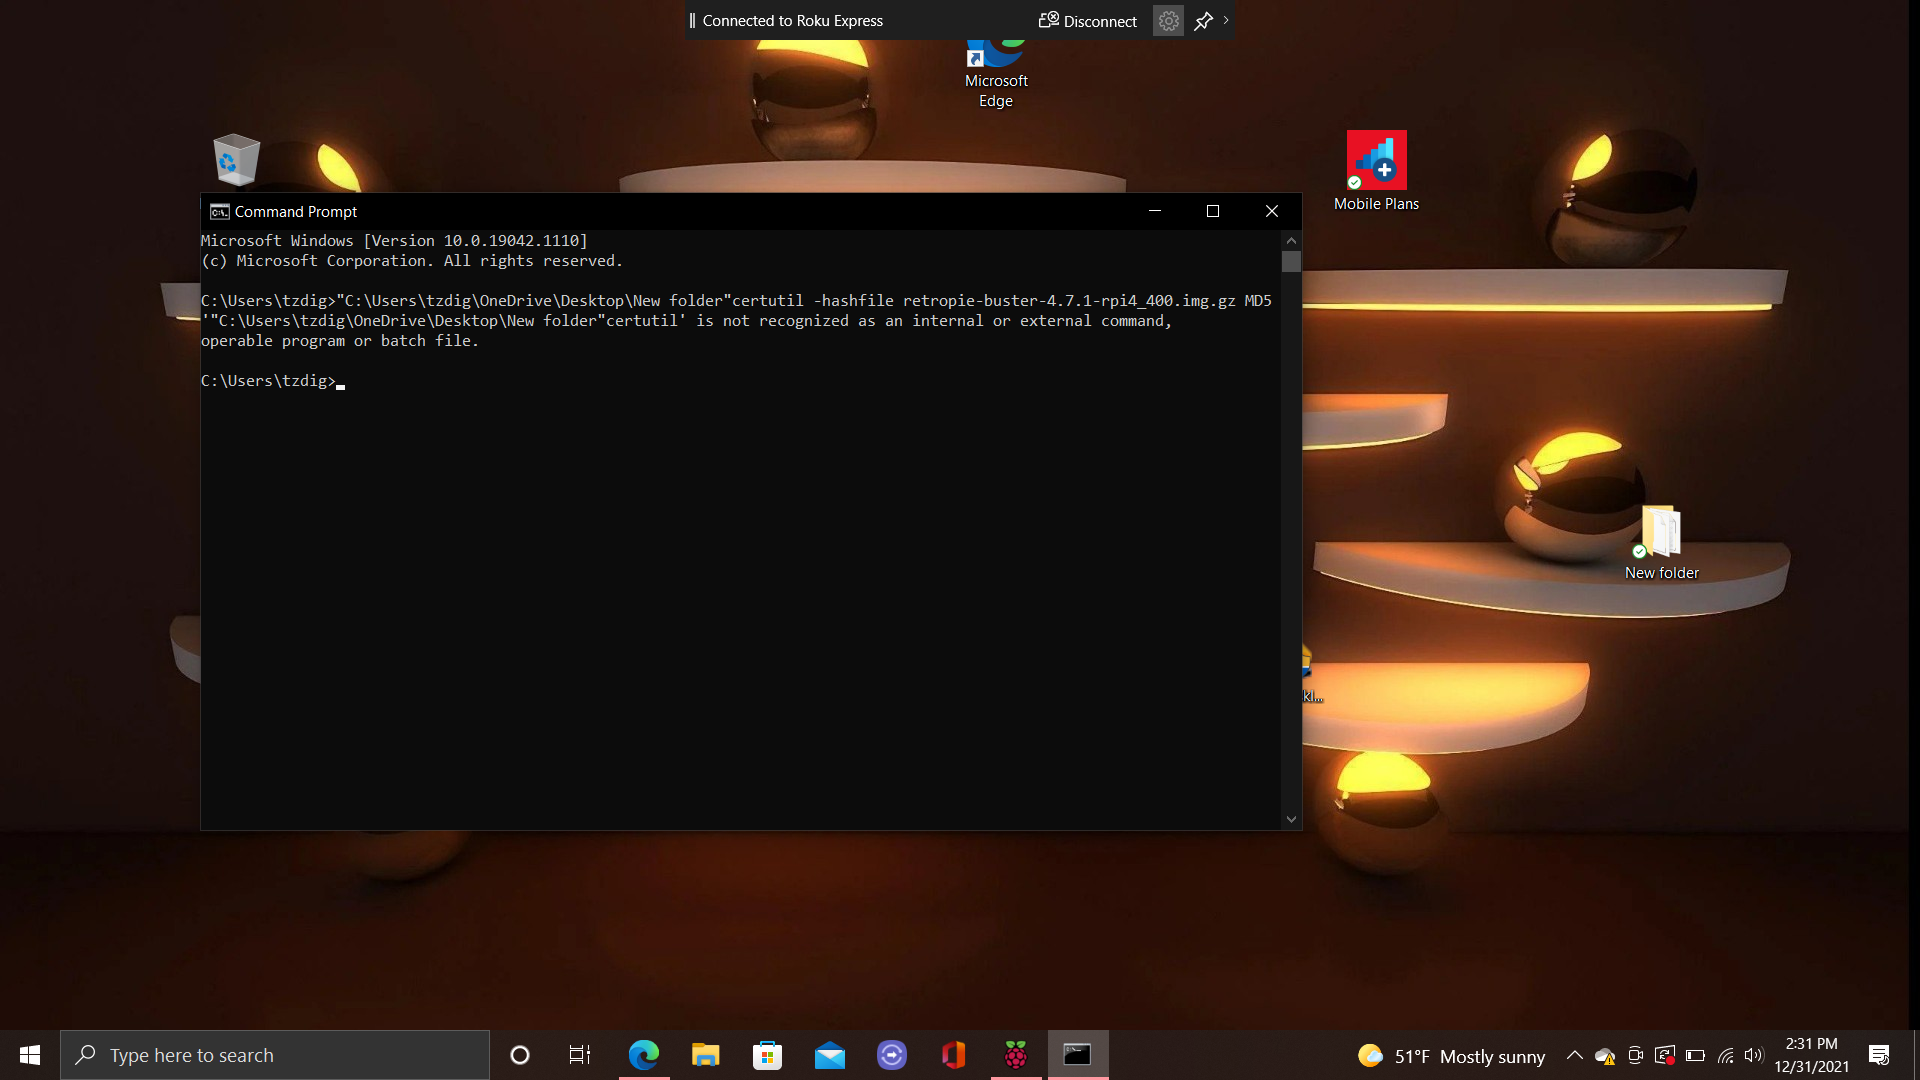This screenshot has width=1920, height=1080.
Task: Show hidden system tray icons chevron
Action: (x=1574, y=1055)
